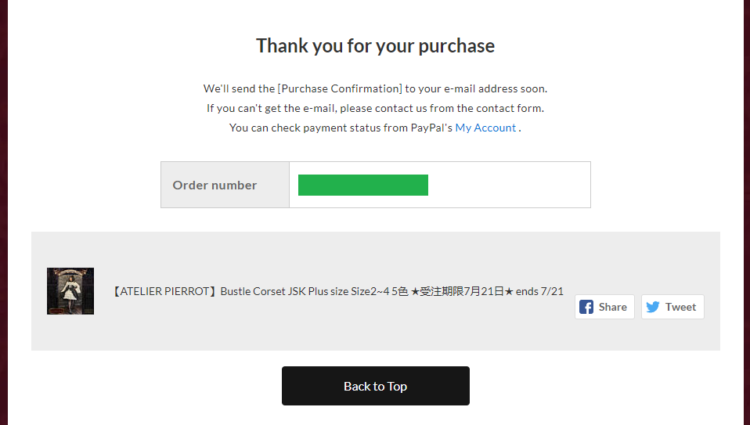Click the Back to Top button
This screenshot has width=750, height=425.
pos(375,386)
